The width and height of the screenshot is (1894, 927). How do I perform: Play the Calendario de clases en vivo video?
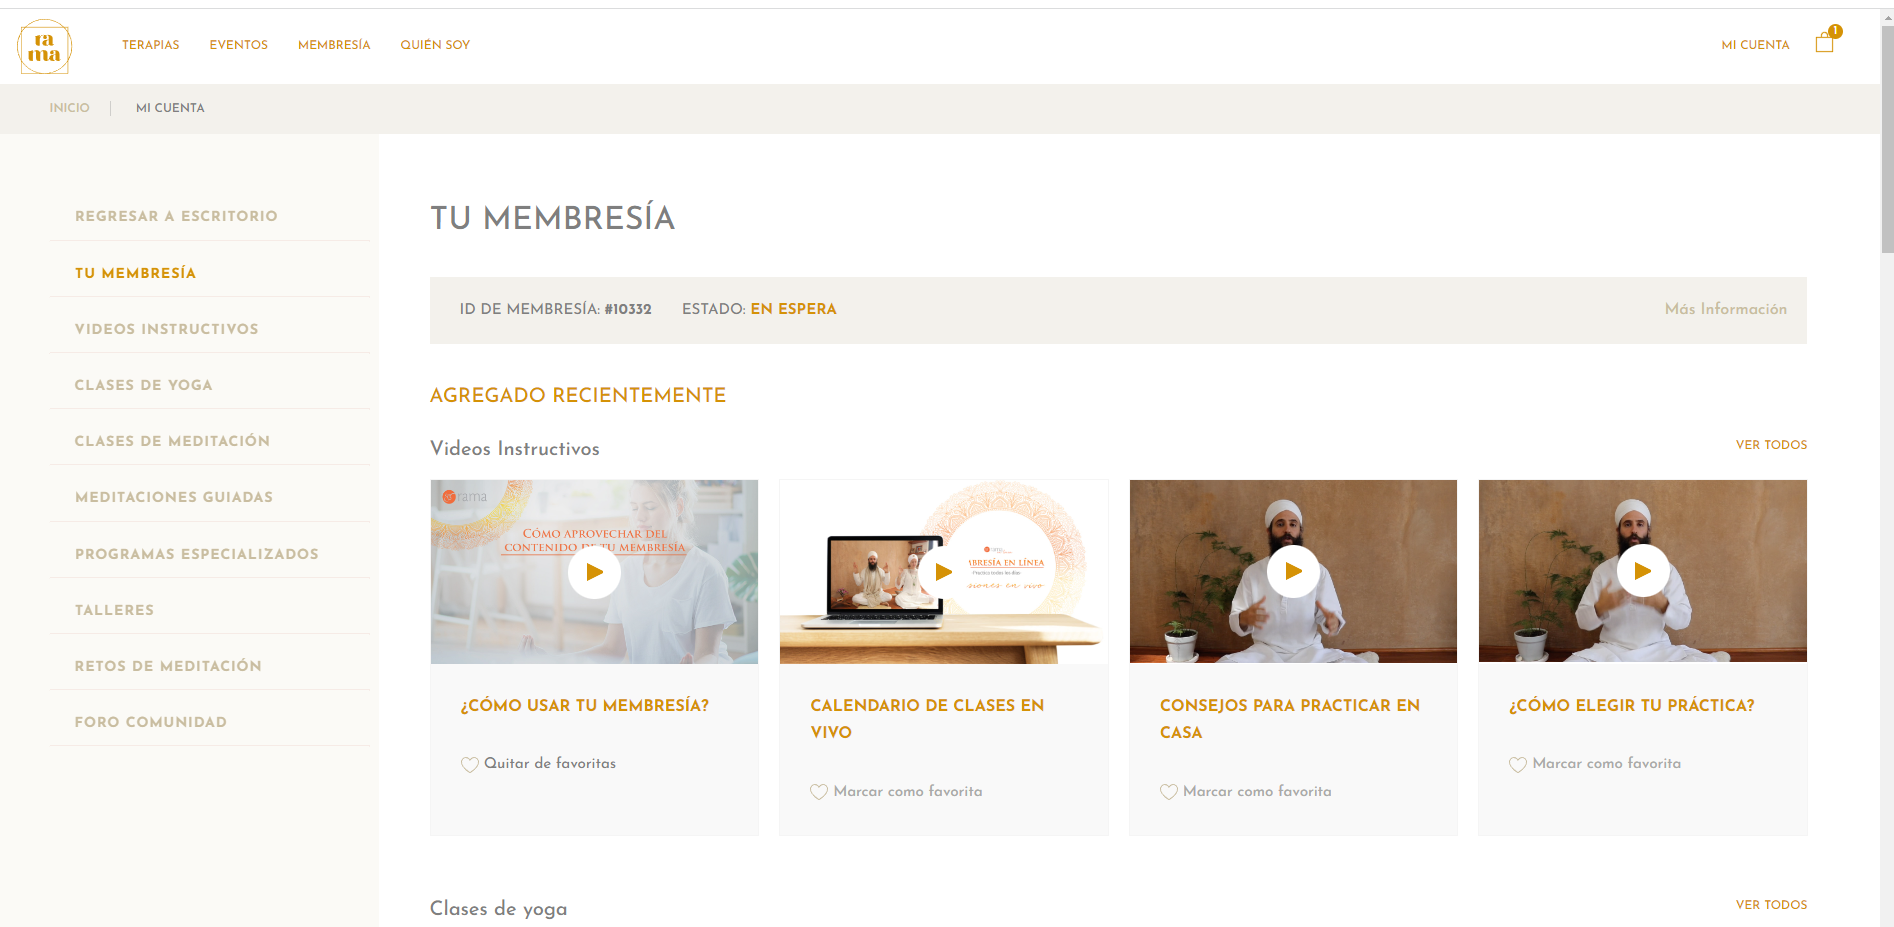(x=943, y=572)
